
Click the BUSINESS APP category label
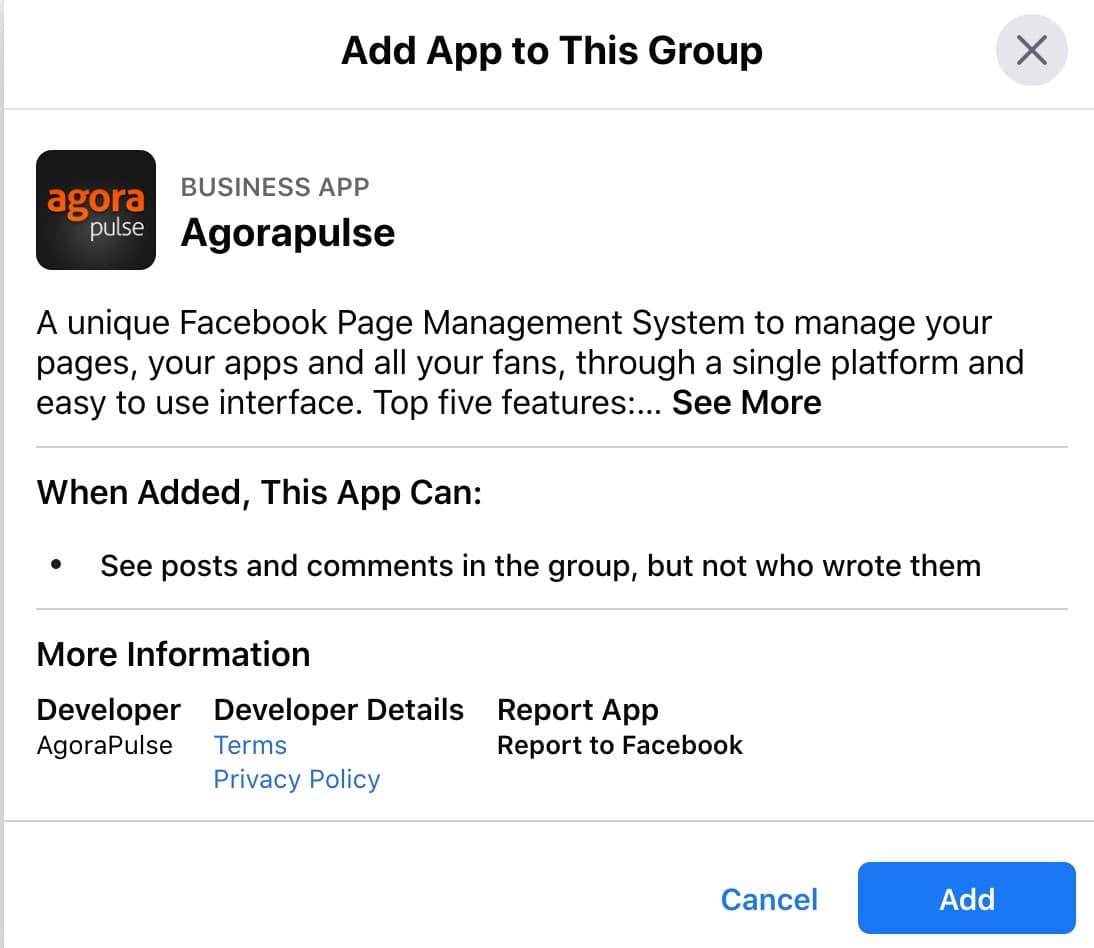coord(275,187)
